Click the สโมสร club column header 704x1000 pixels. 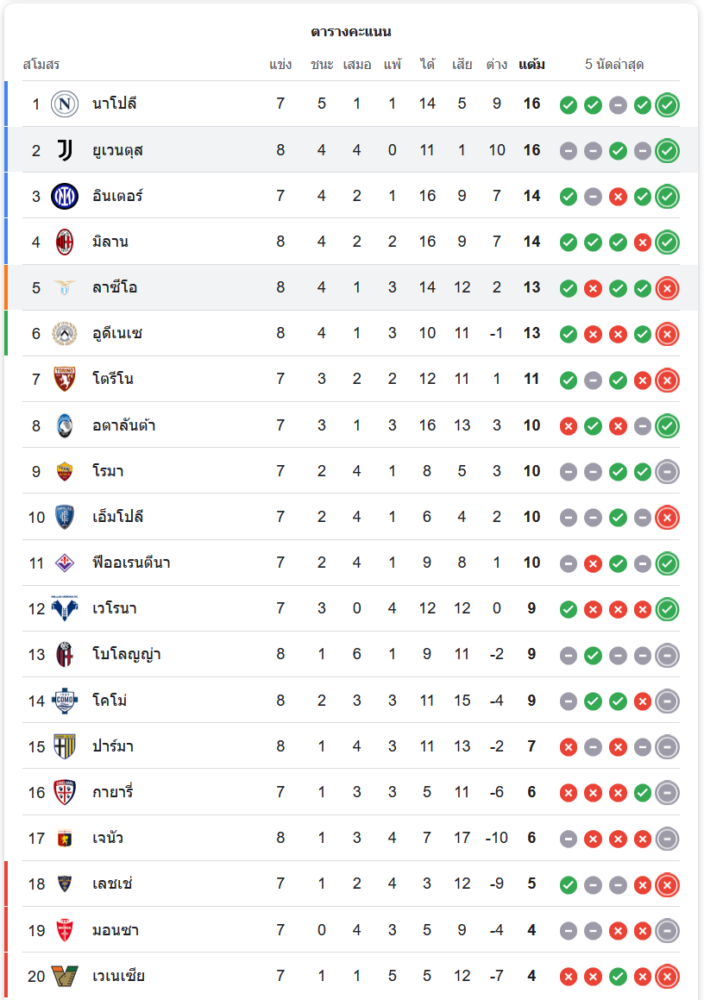(x=41, y=65)
